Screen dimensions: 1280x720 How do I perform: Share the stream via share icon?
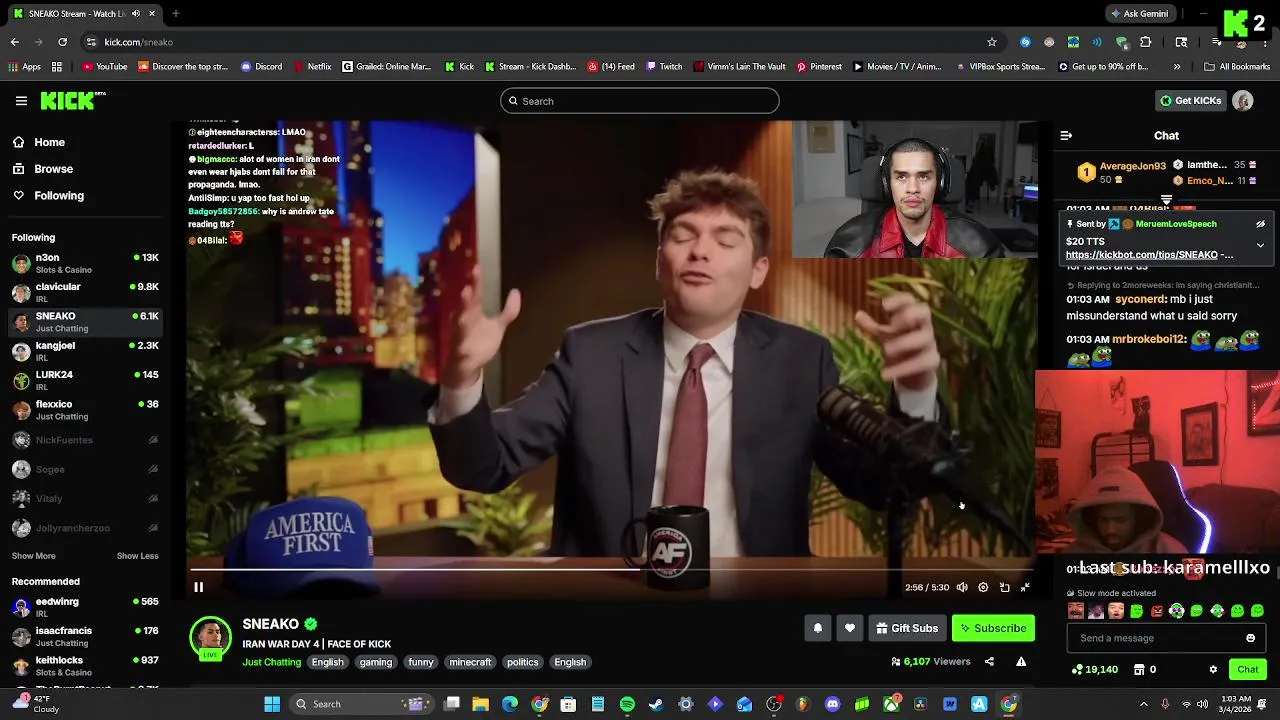pyautogui.click(x=989, y=661)
